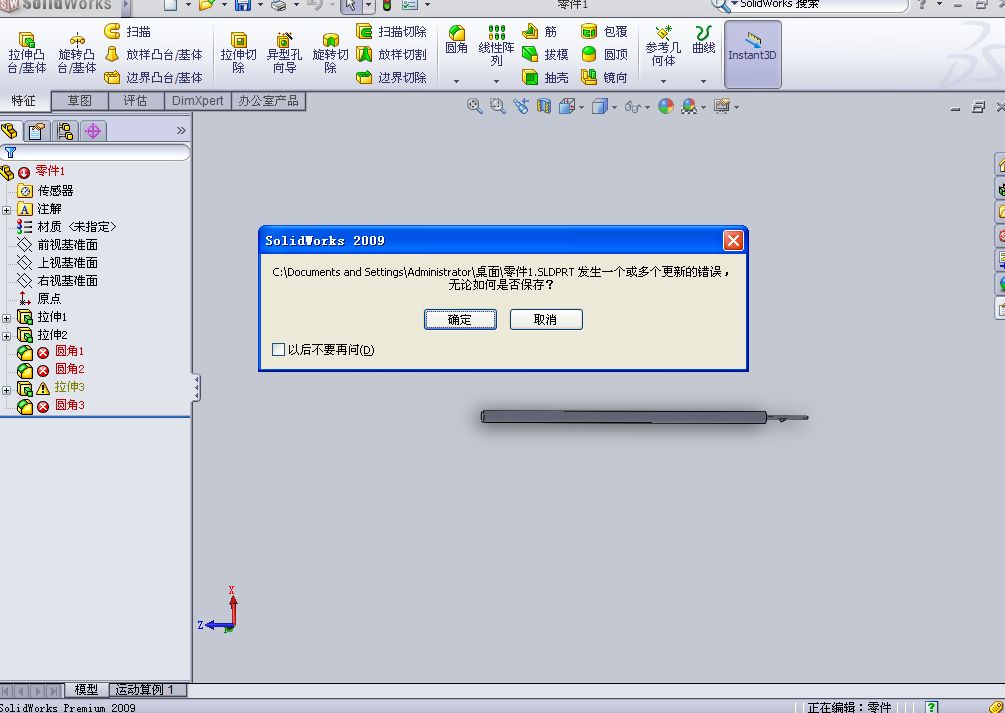Select the failed 圆角1 feature
1005x713 pixels.
coord(51,351)
